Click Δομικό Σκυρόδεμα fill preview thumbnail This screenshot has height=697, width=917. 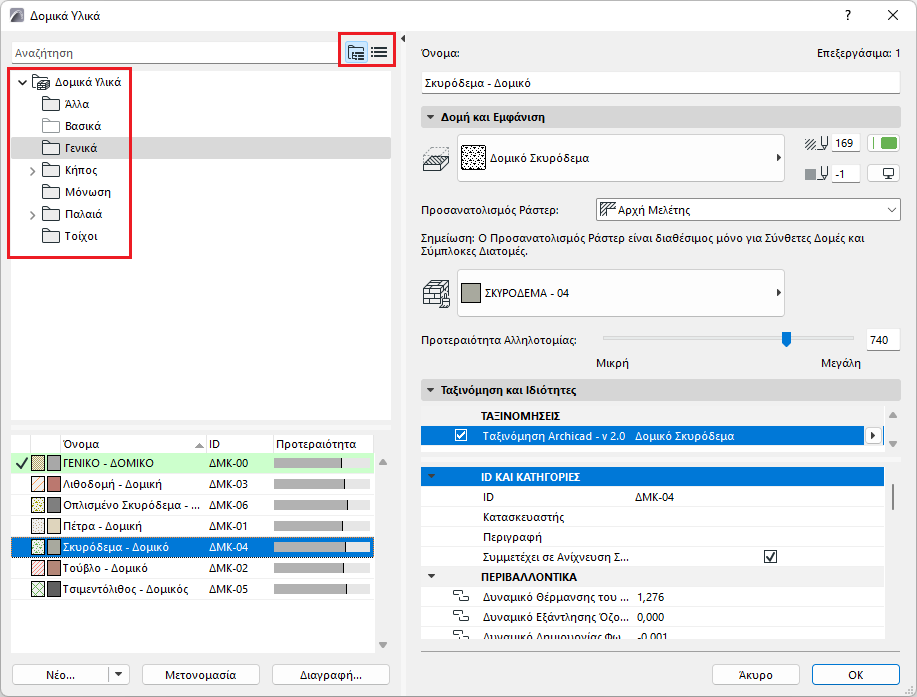(473, 158)
